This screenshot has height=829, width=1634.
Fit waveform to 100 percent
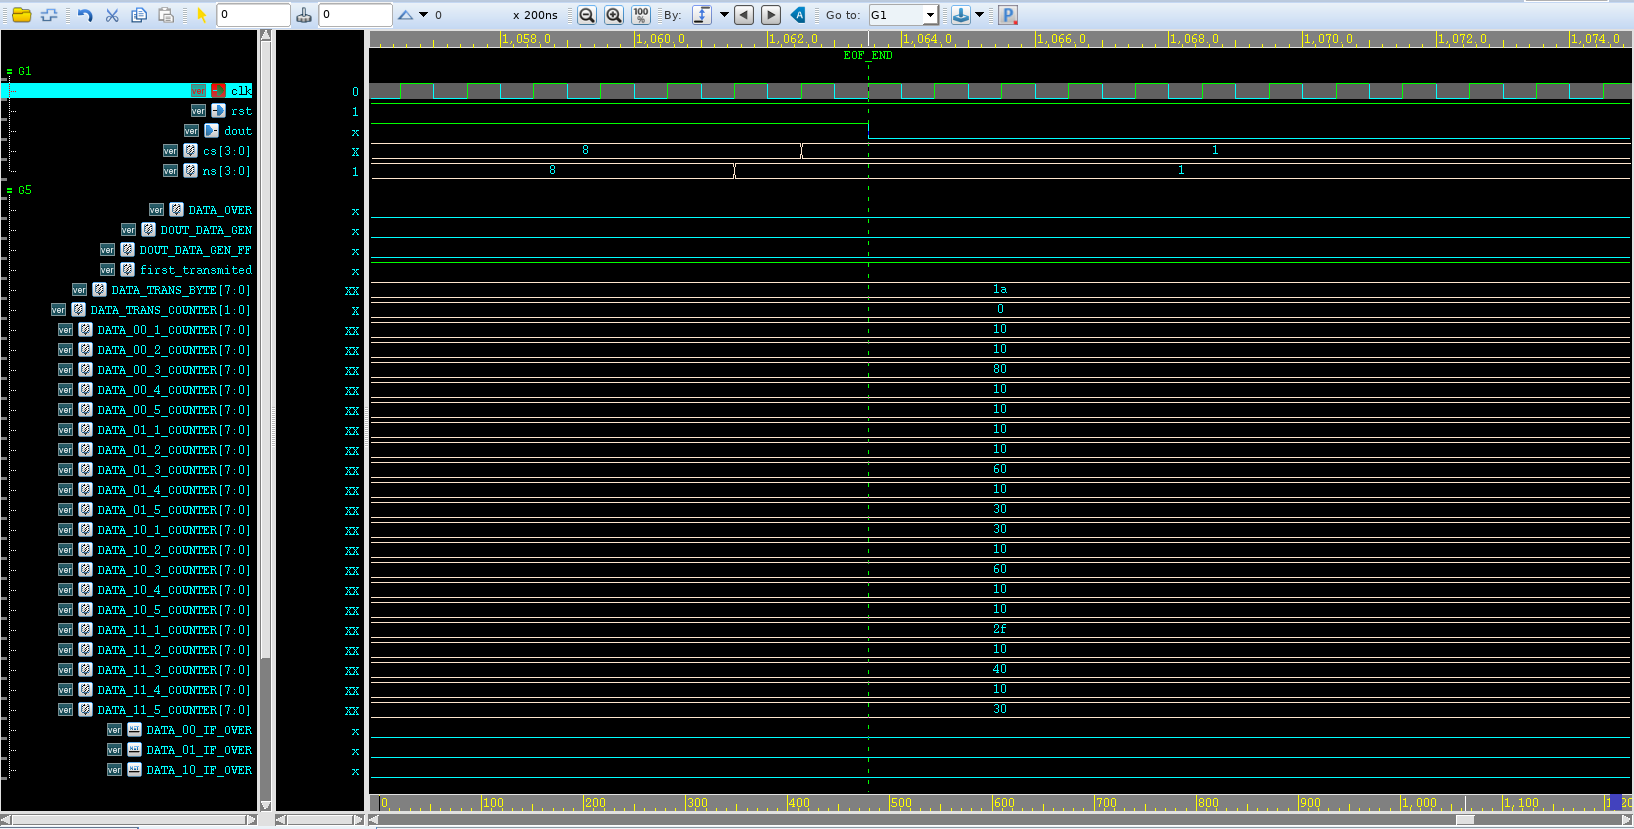click(641, 15)
